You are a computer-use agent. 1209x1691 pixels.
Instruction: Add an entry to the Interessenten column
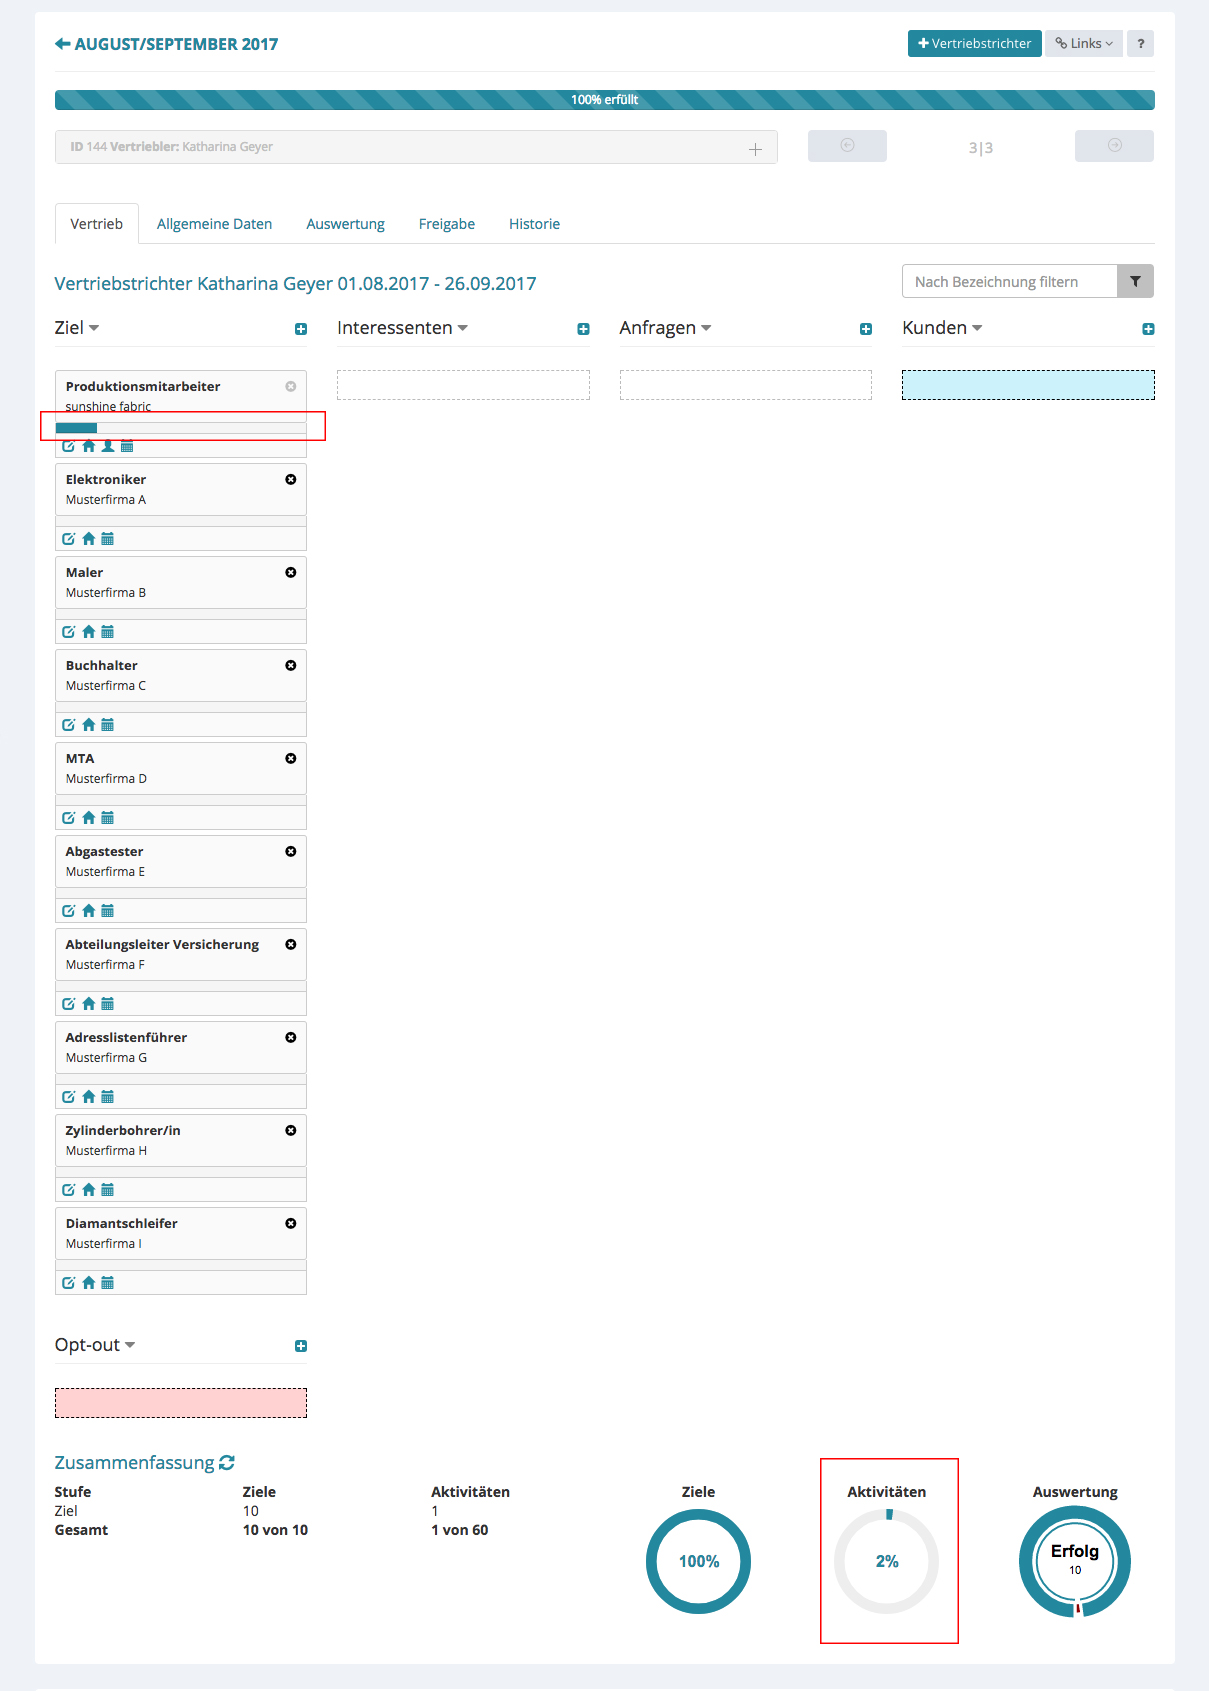[583, 329]
